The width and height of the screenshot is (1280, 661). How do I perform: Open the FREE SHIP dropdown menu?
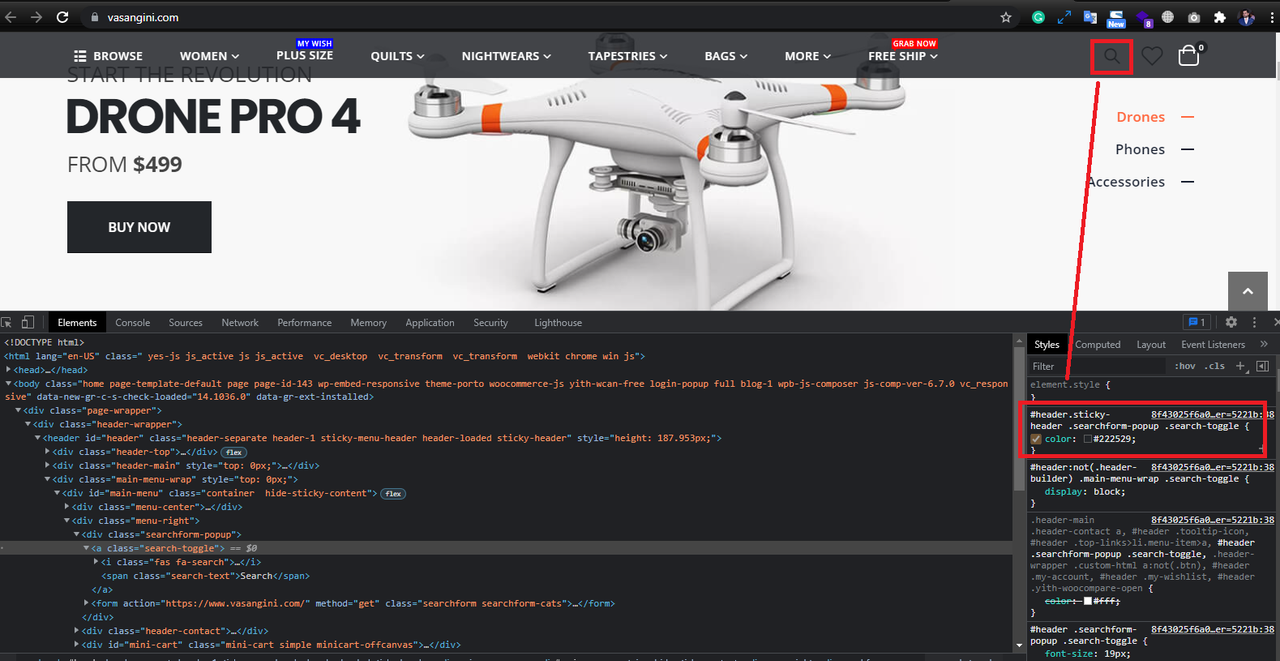903,56
